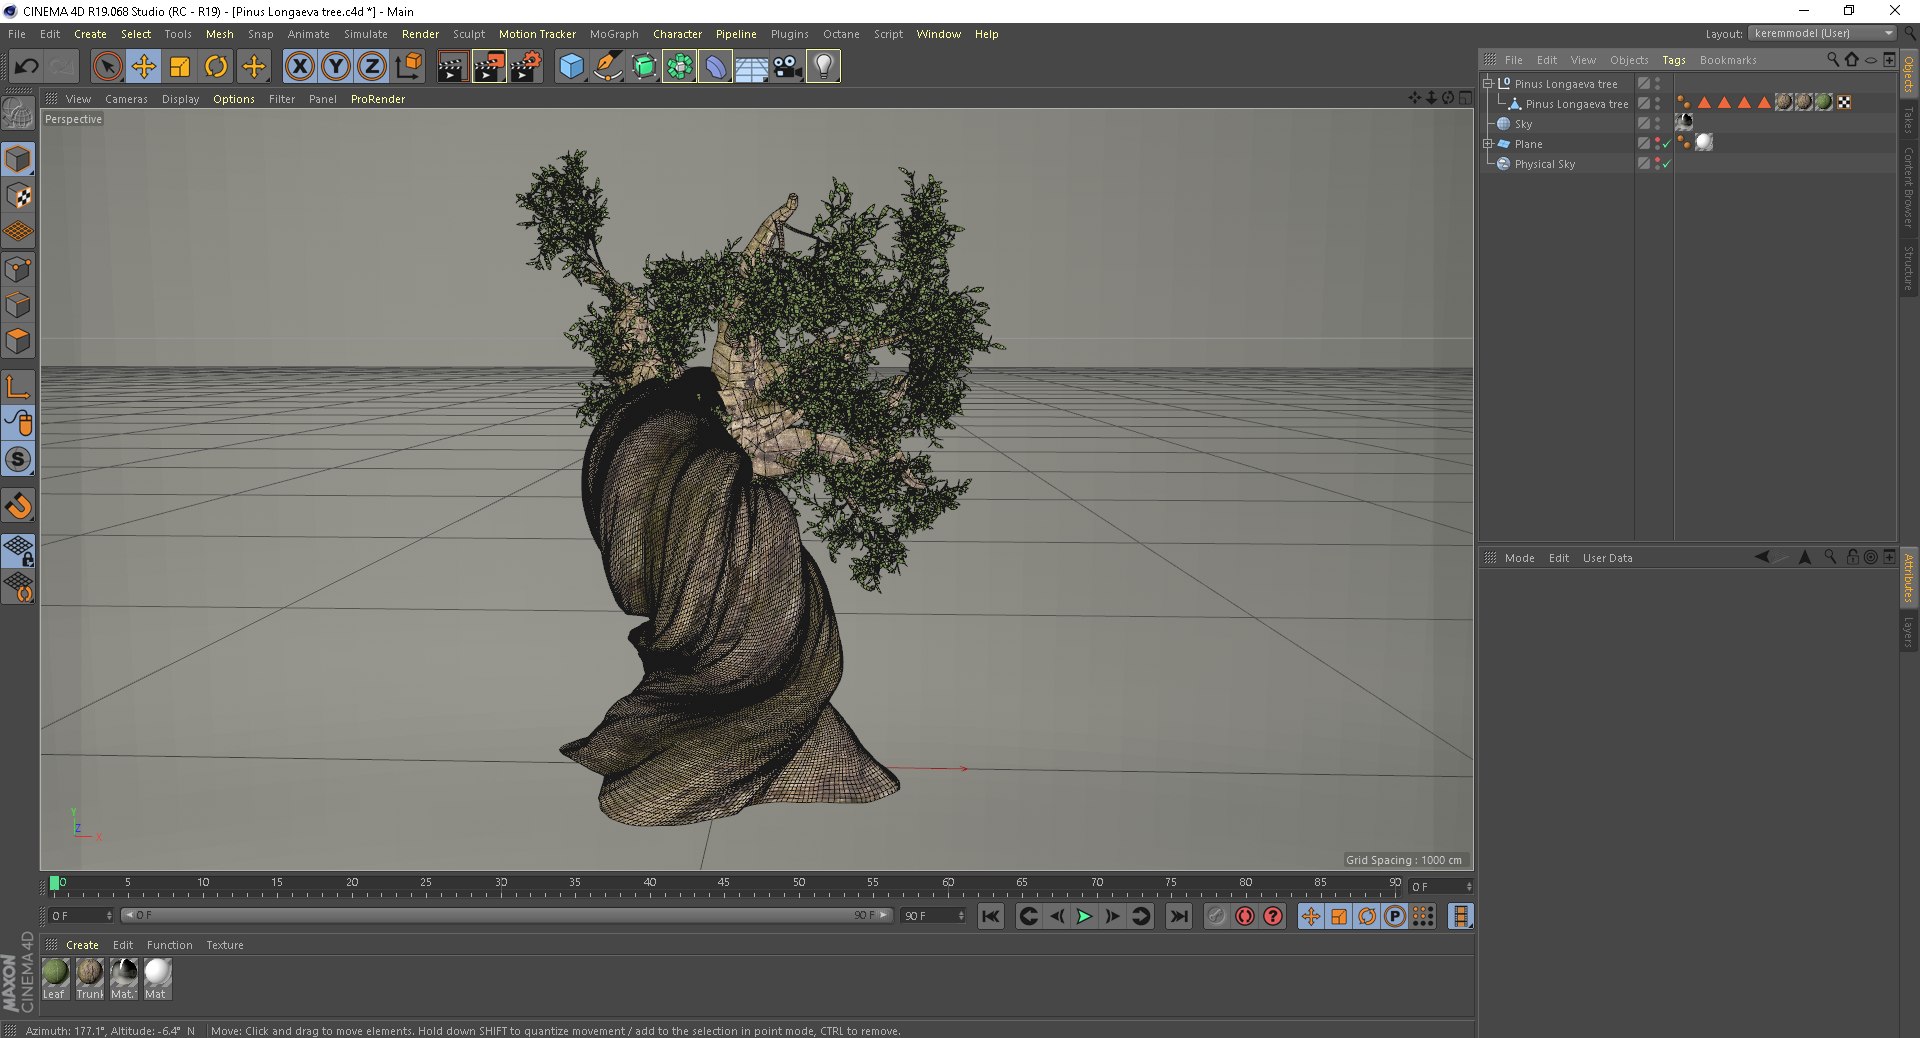The width and height of the screenshot is (1920, 1038).
Task: Open the Layout keremmodel dropdown
Action: coord(1823,34)
